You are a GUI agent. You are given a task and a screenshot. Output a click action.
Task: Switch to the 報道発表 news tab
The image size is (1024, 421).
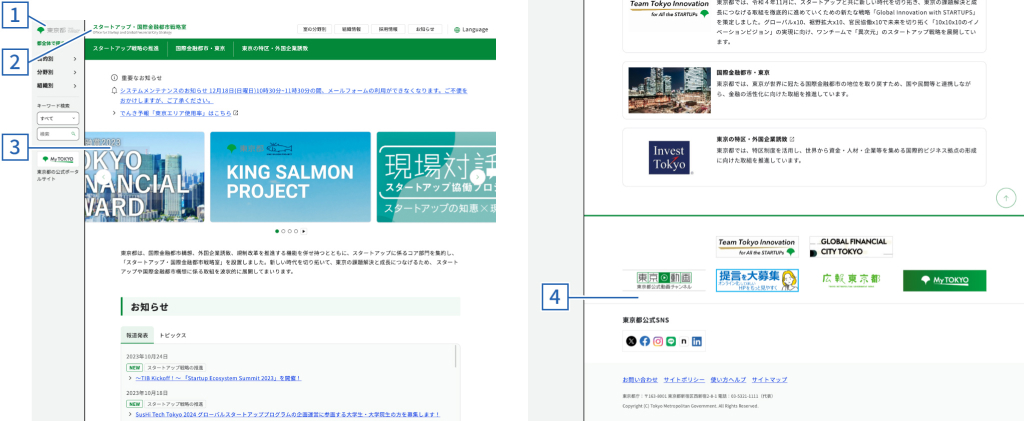point(137,335)
